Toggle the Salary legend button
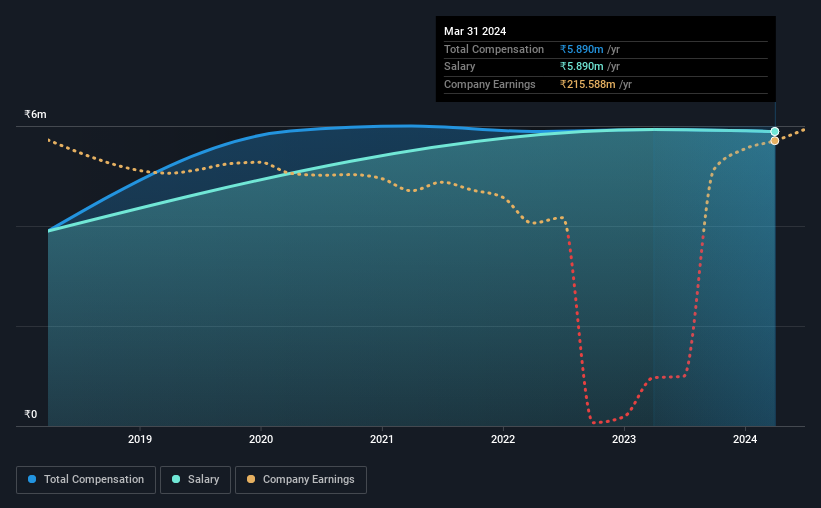The height and width of the screenshot is (508, 821). 195,480
